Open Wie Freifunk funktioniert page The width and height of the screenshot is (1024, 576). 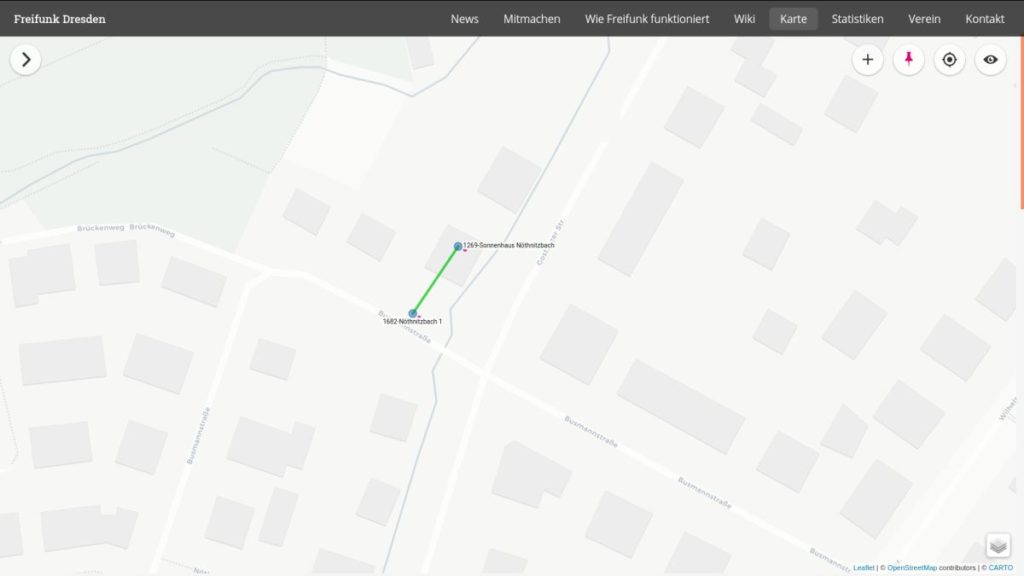point(647,19)
